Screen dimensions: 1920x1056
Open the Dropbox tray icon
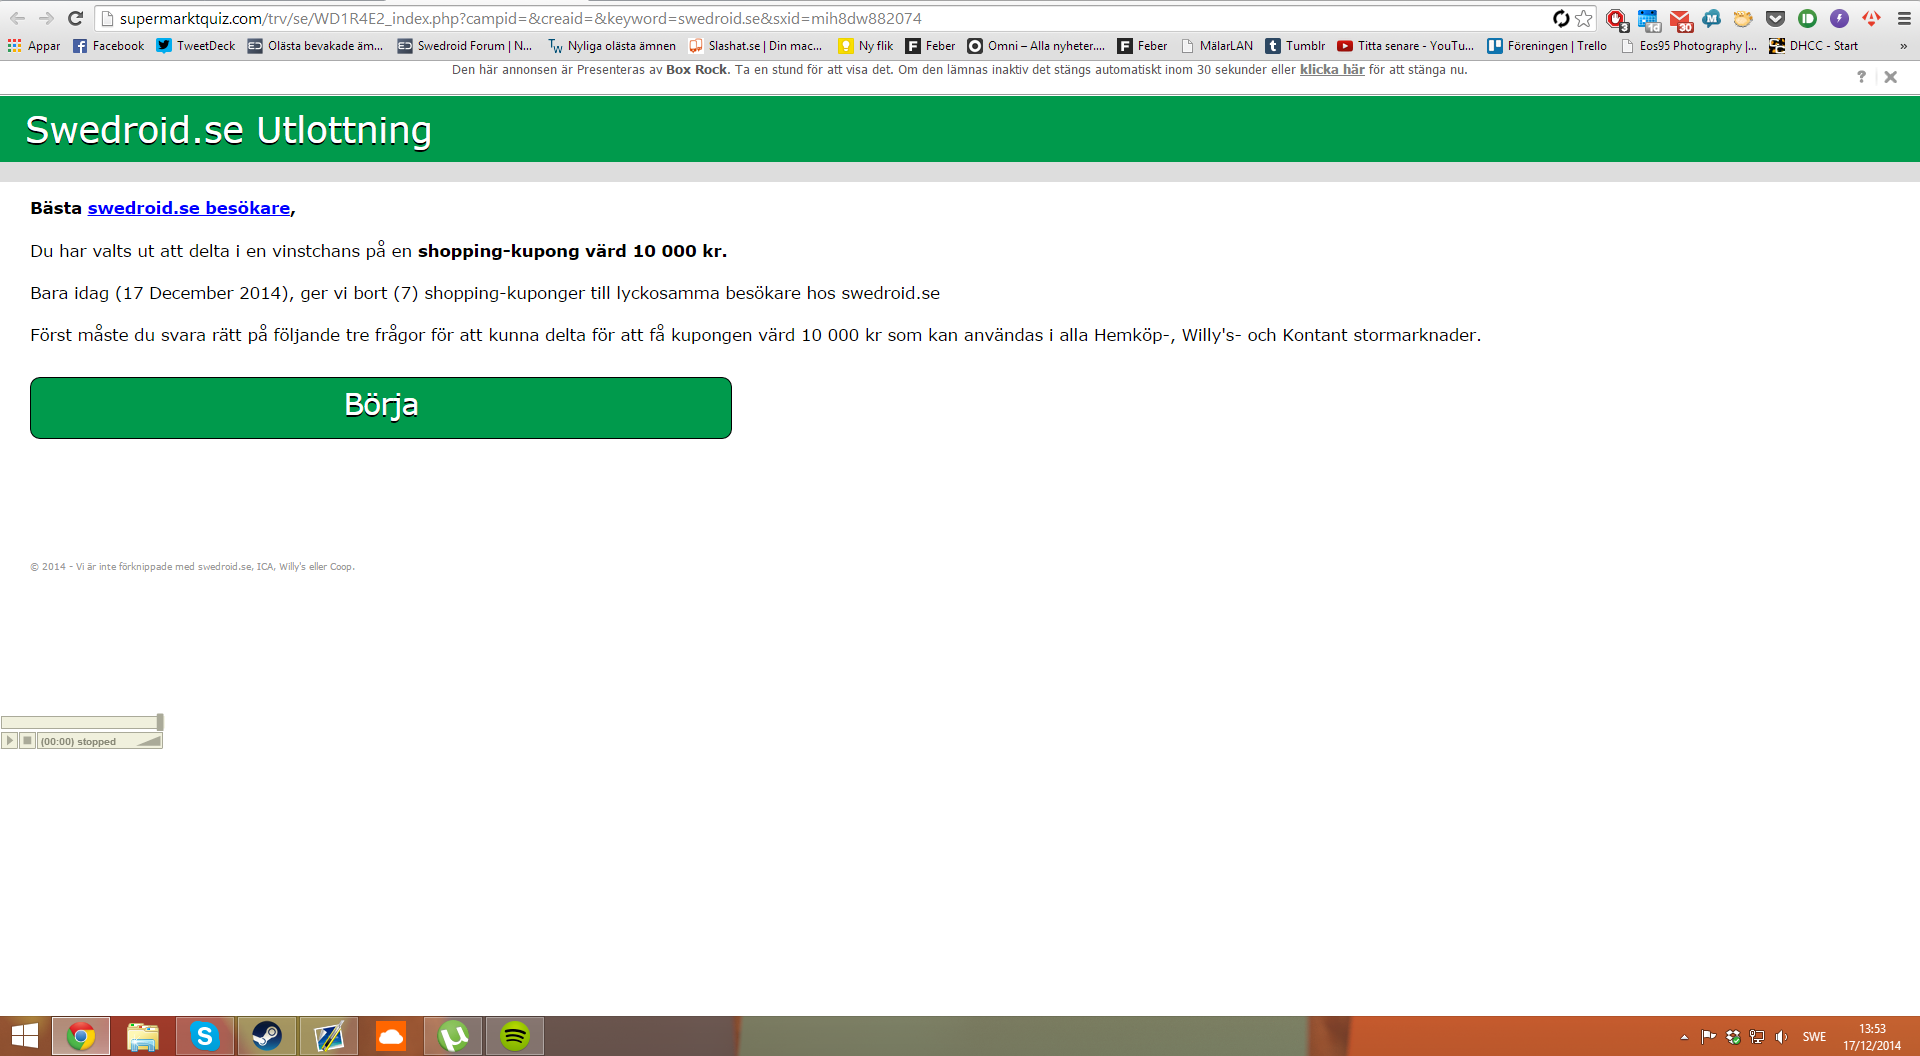(x=1733, y=1037)
